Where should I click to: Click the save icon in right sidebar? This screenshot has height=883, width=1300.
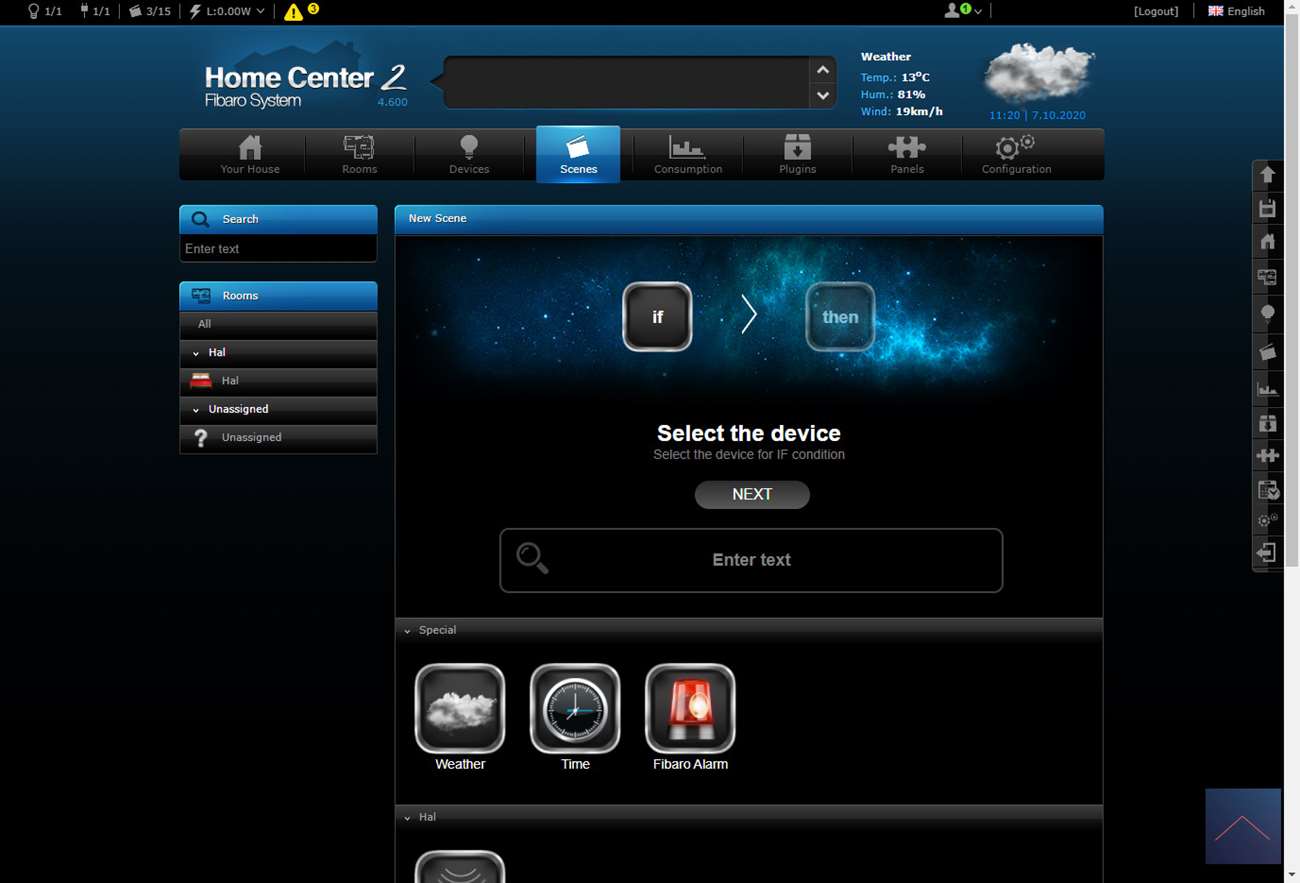pyautogui.click(x=1267, y=208)
